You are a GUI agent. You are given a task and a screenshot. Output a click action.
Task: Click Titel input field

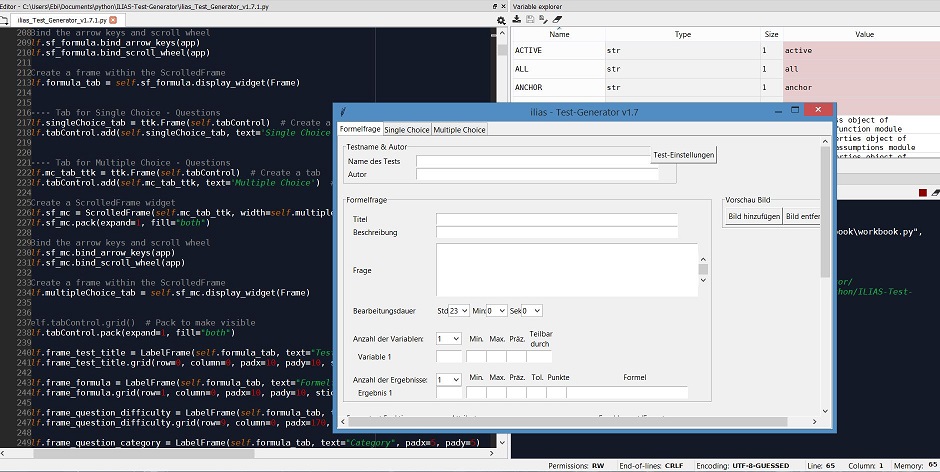click(557, 220)
